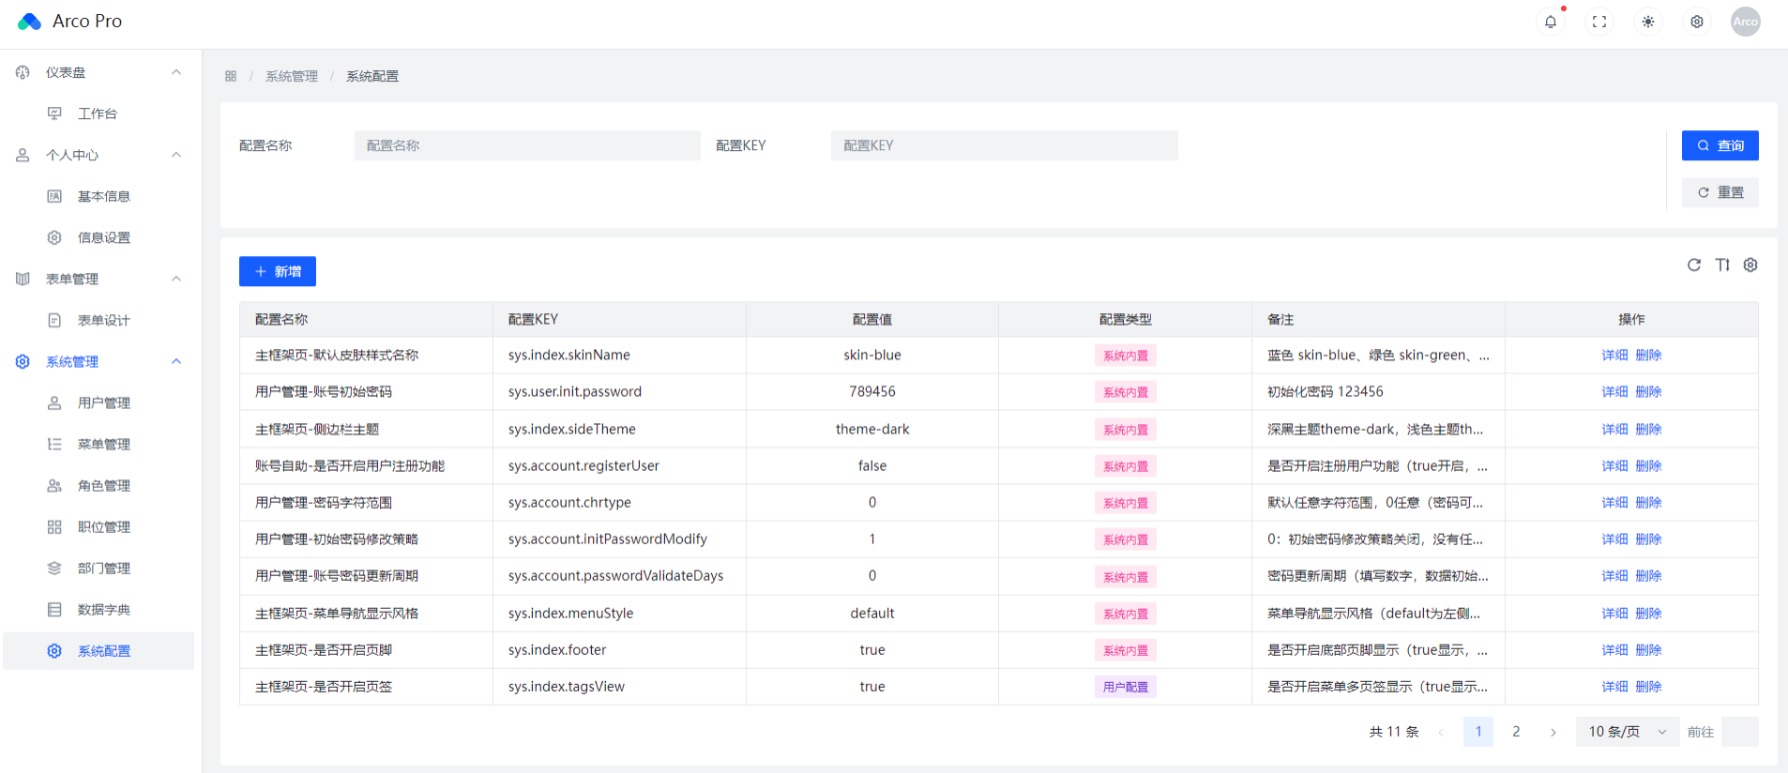This screenshot has width=1788, height=773.
Task: Click the 部门管理 layers icon
Action: [55, 568]
